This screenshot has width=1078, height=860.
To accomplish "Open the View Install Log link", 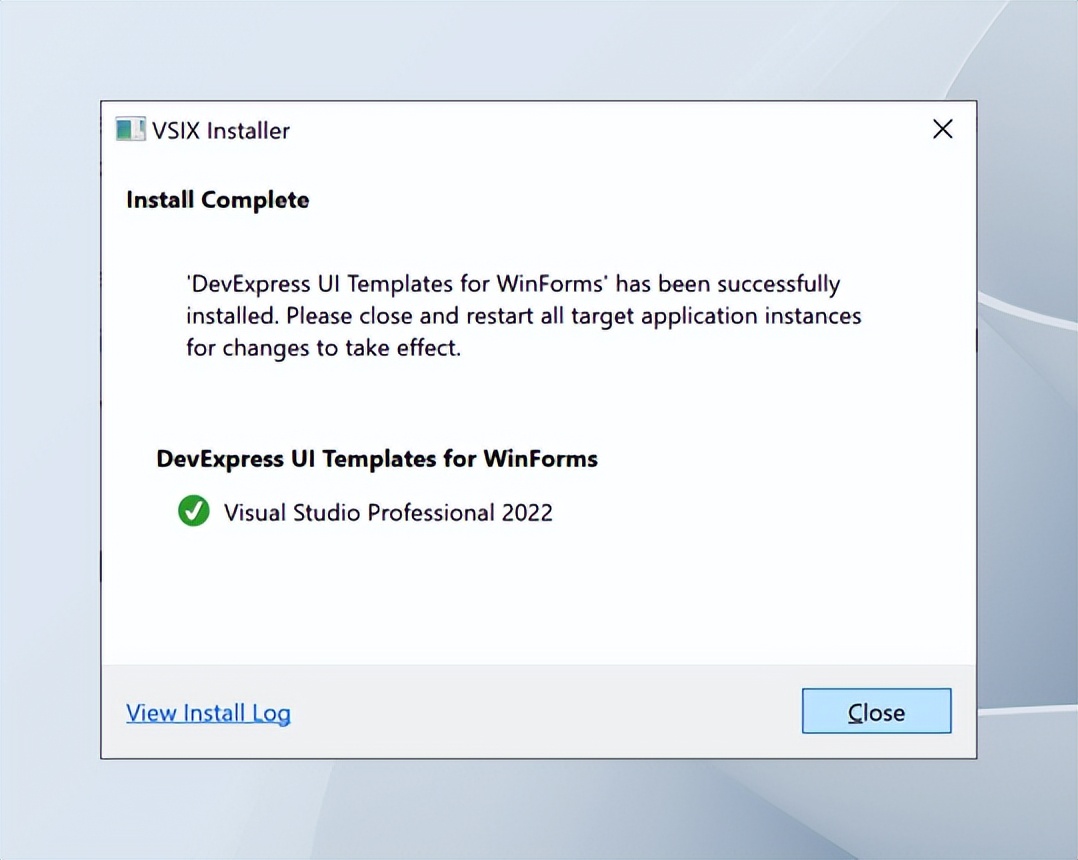I will 208,713.
